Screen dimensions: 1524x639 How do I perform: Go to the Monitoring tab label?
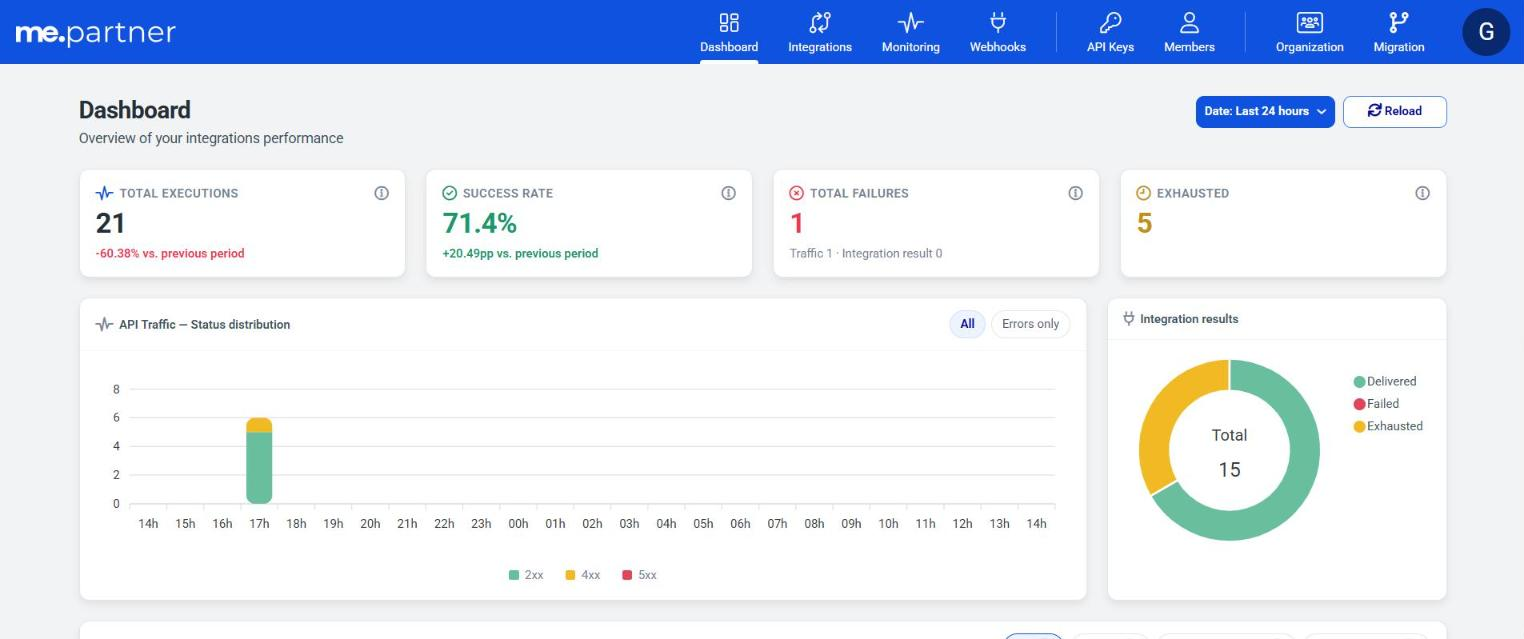910,47
